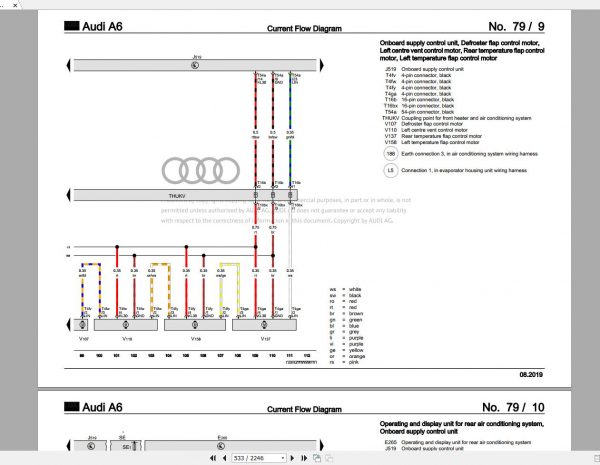600x465 pixels.
Task: Click the circled 'L5' connection symbol
Action: [x=390, y=170]
